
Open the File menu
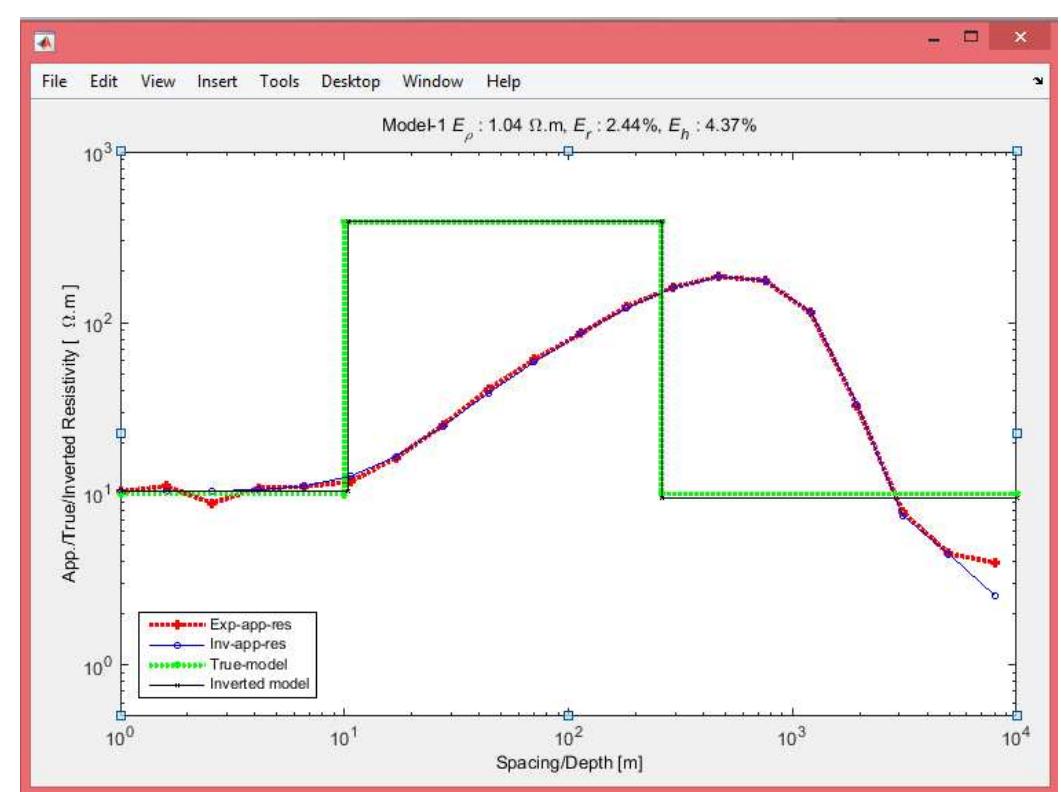pyautogui.click(x=54, y=82)
